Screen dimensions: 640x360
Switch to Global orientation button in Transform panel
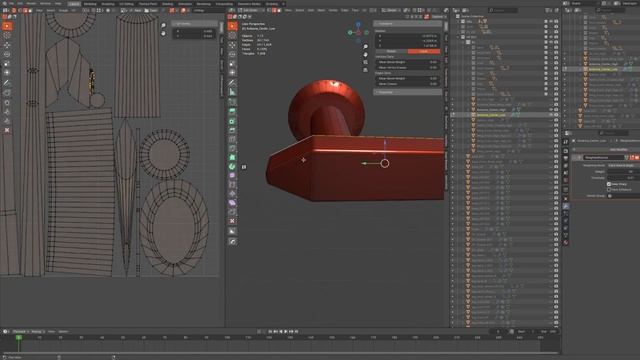(x=391, y=51)
